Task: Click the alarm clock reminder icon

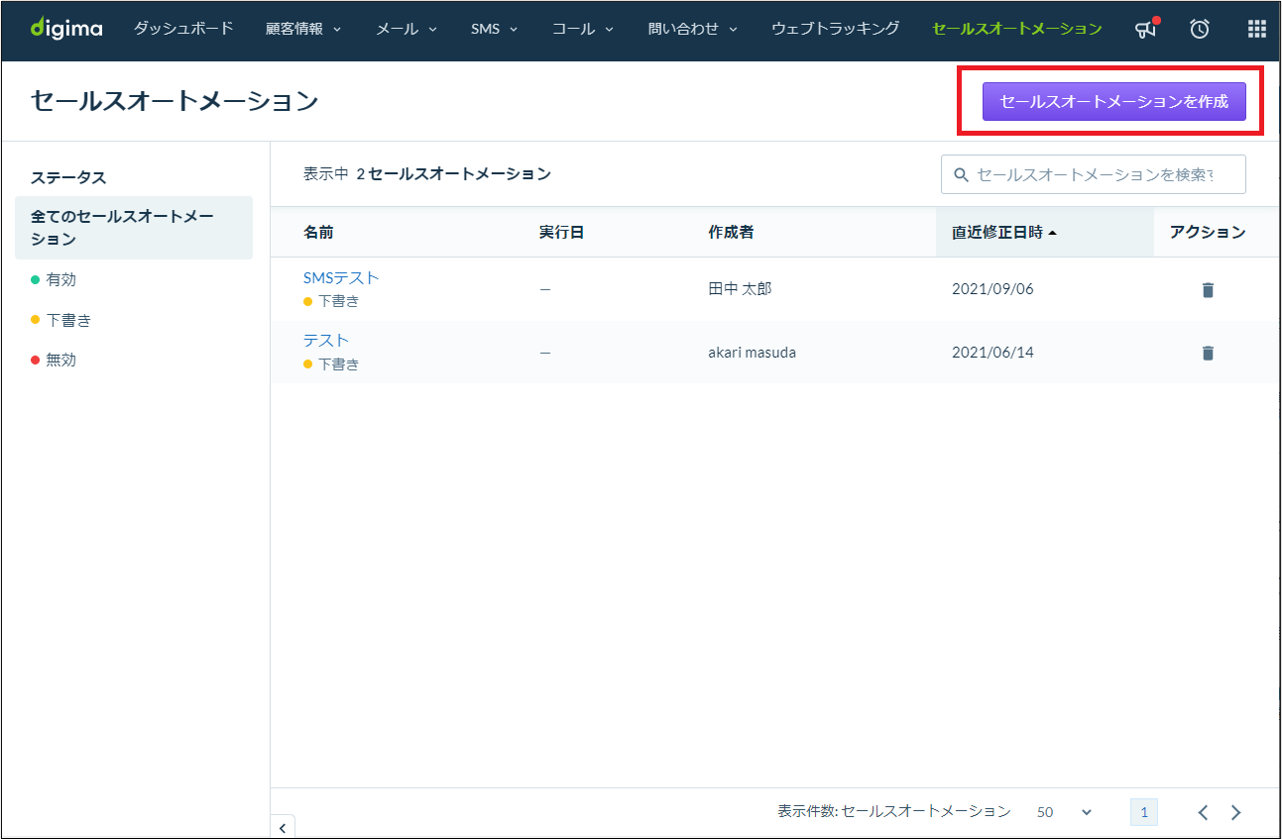Action: point(1200,29)
